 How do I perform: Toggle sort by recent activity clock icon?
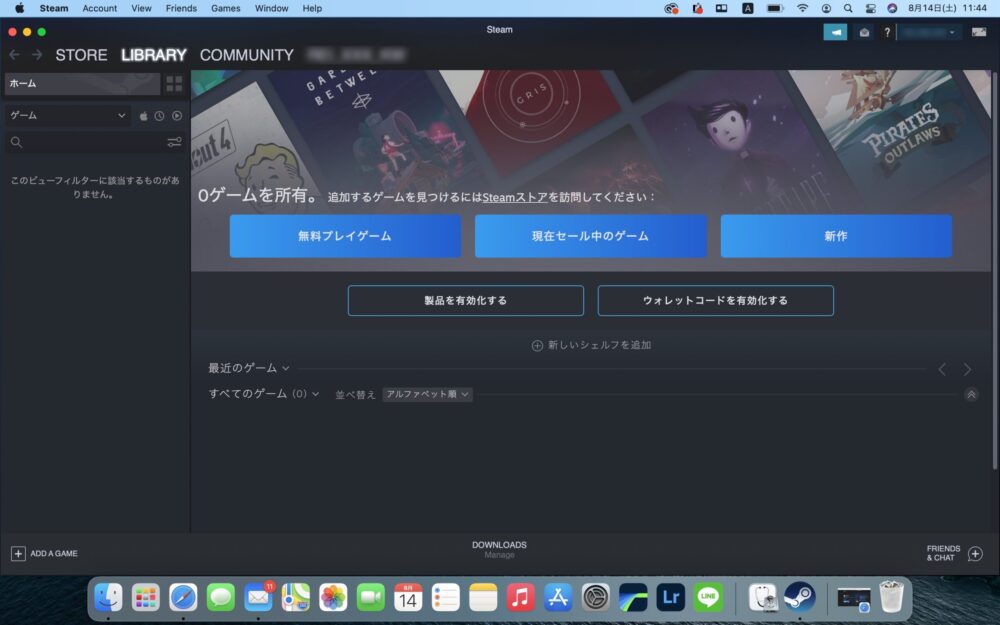(159, 115)
